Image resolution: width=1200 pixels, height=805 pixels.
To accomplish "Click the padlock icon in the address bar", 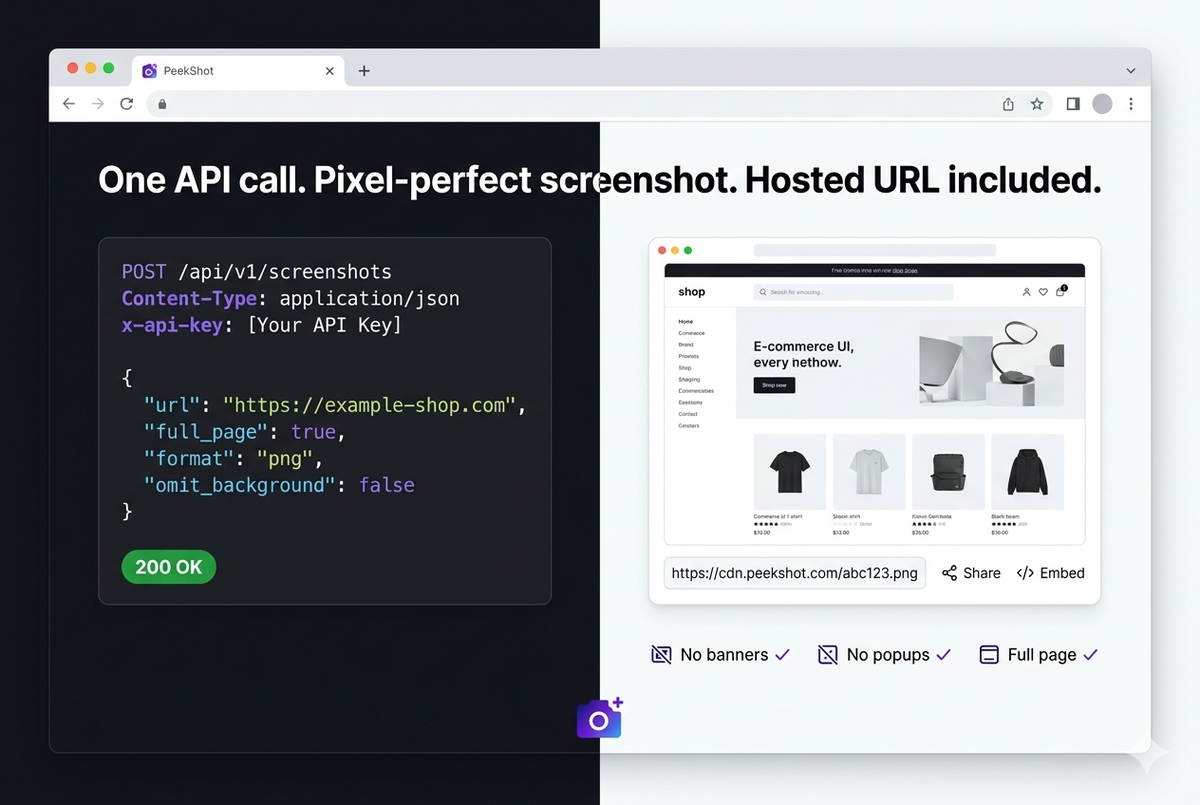I will 162,103.
